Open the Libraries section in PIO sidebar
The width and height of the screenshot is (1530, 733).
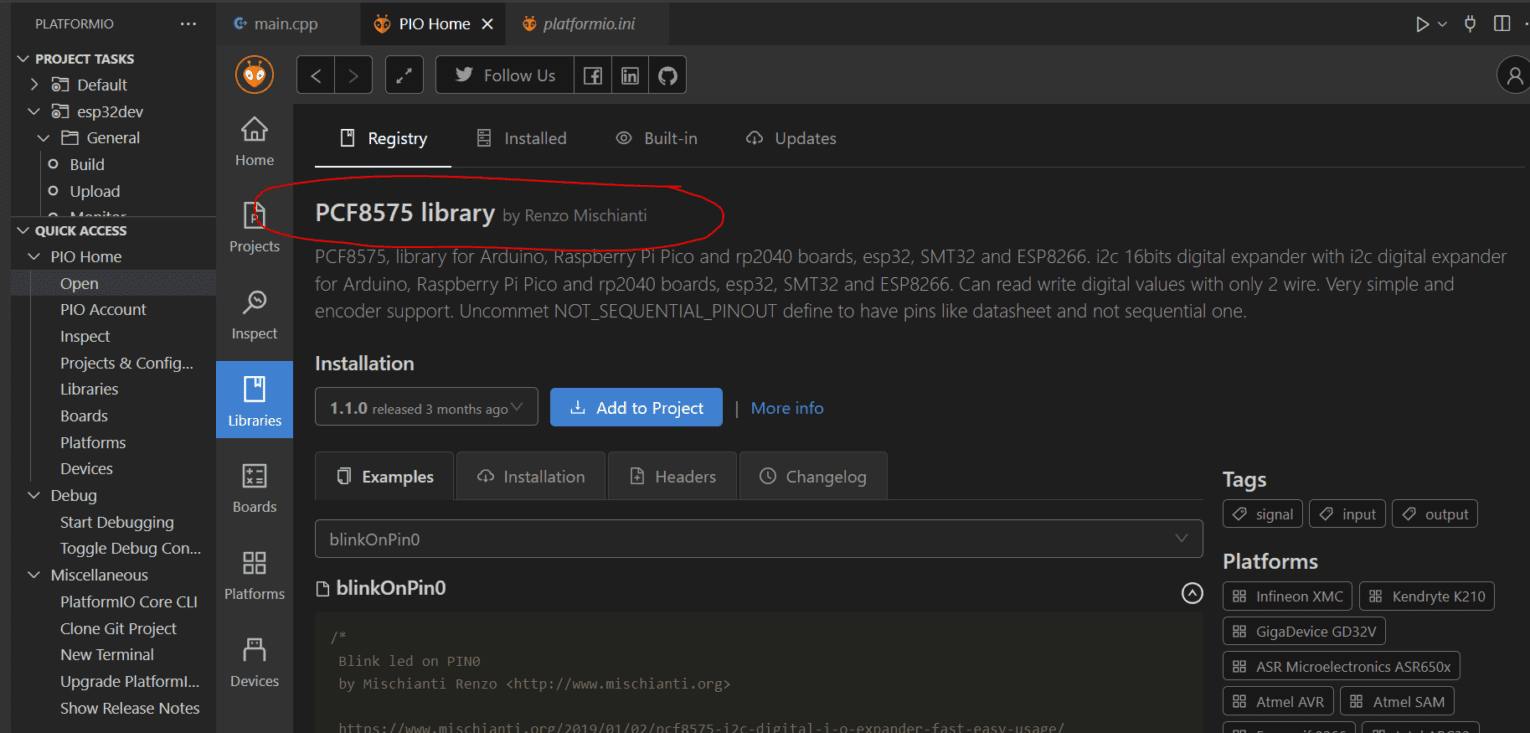(254, 399)
